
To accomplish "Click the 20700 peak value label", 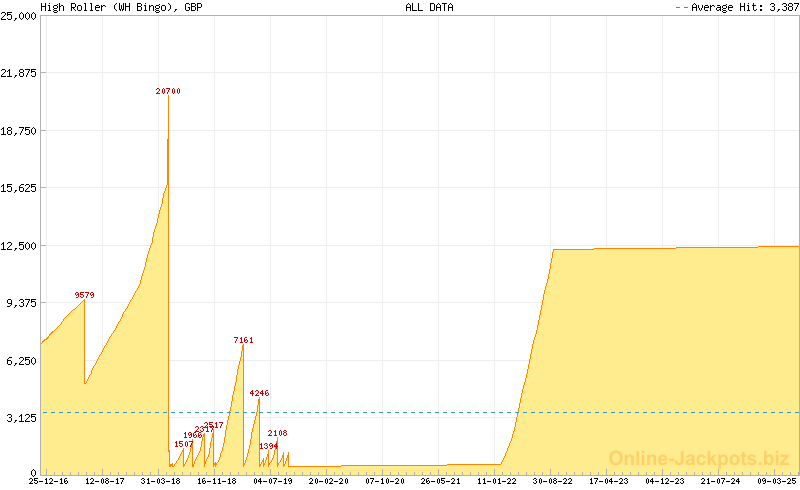I will 168,91.
